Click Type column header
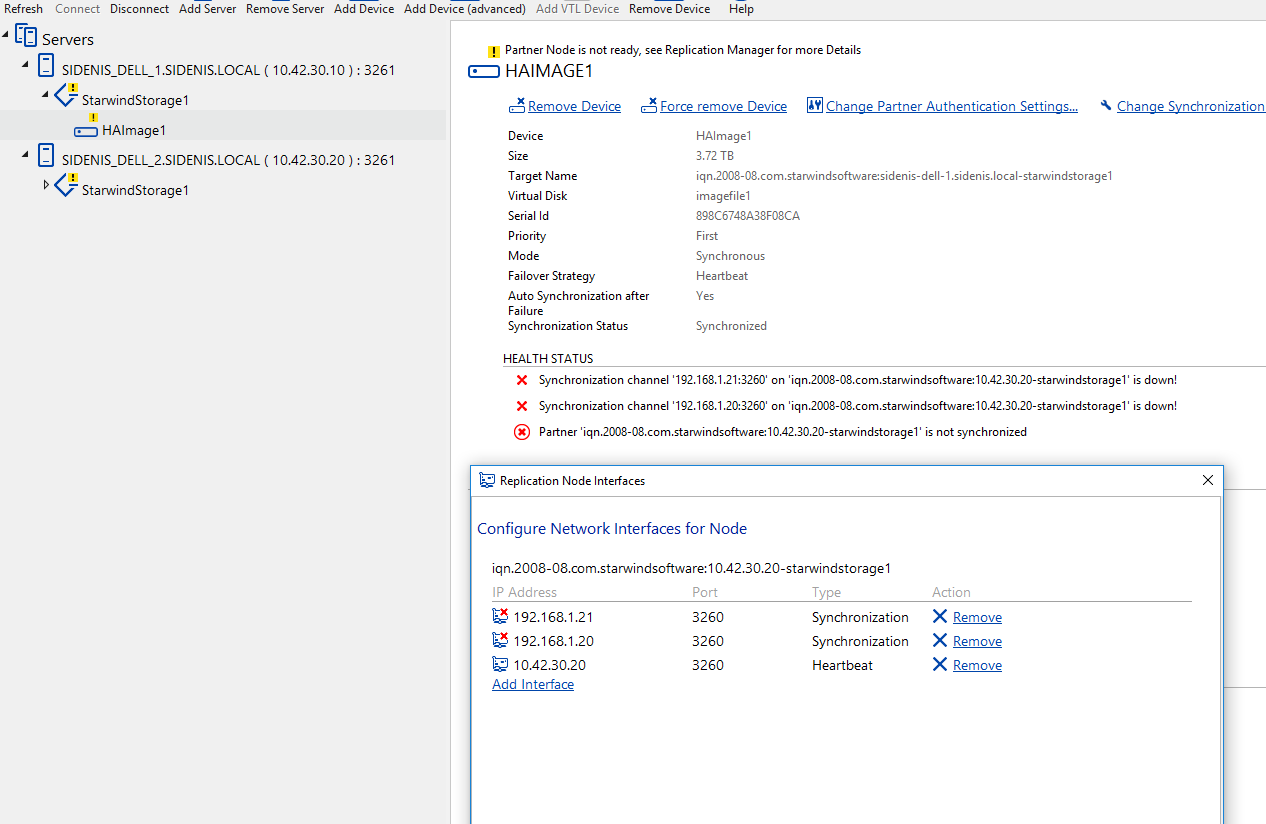Screen dimensions: 1266x824 pos(827,592)
